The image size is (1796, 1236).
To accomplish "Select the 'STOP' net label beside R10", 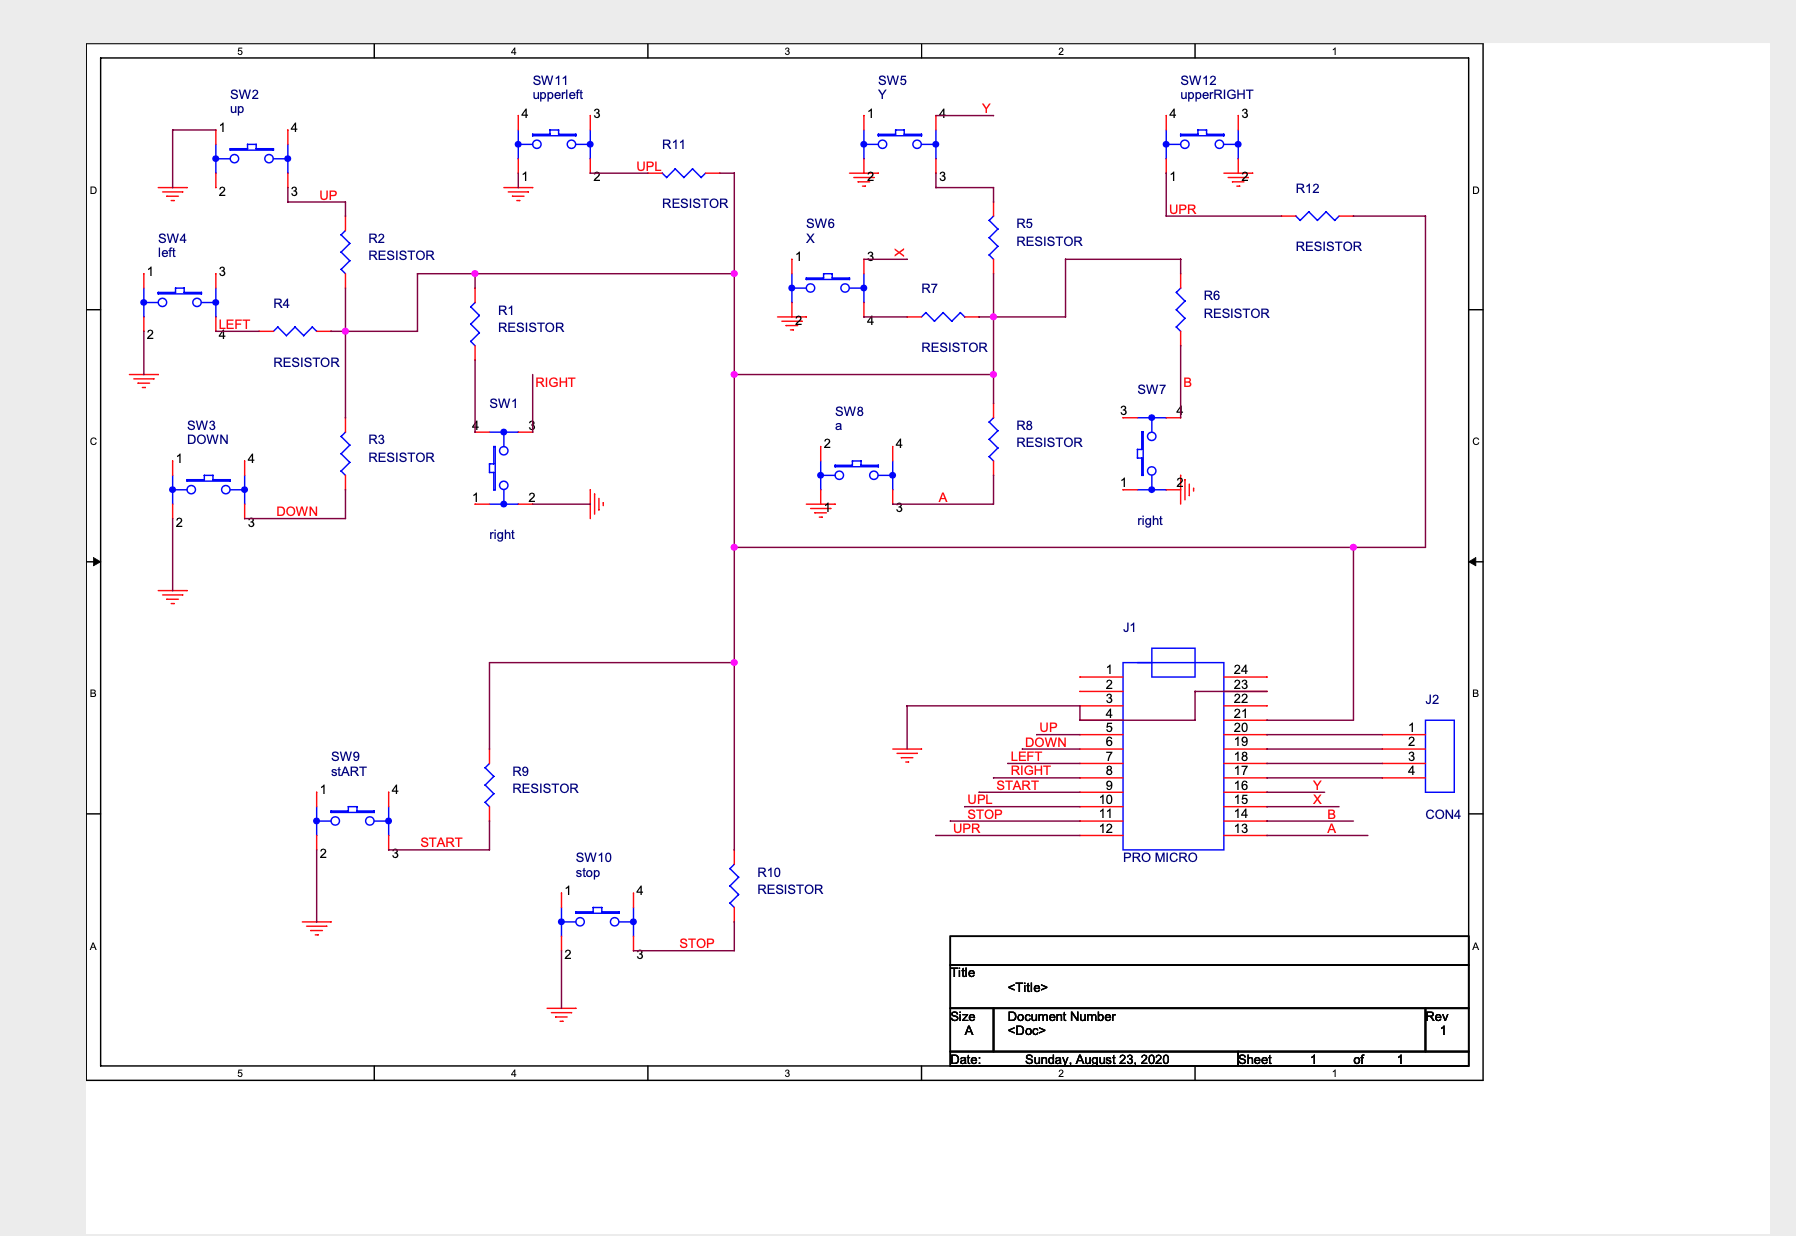I will (x=697, y=944).
